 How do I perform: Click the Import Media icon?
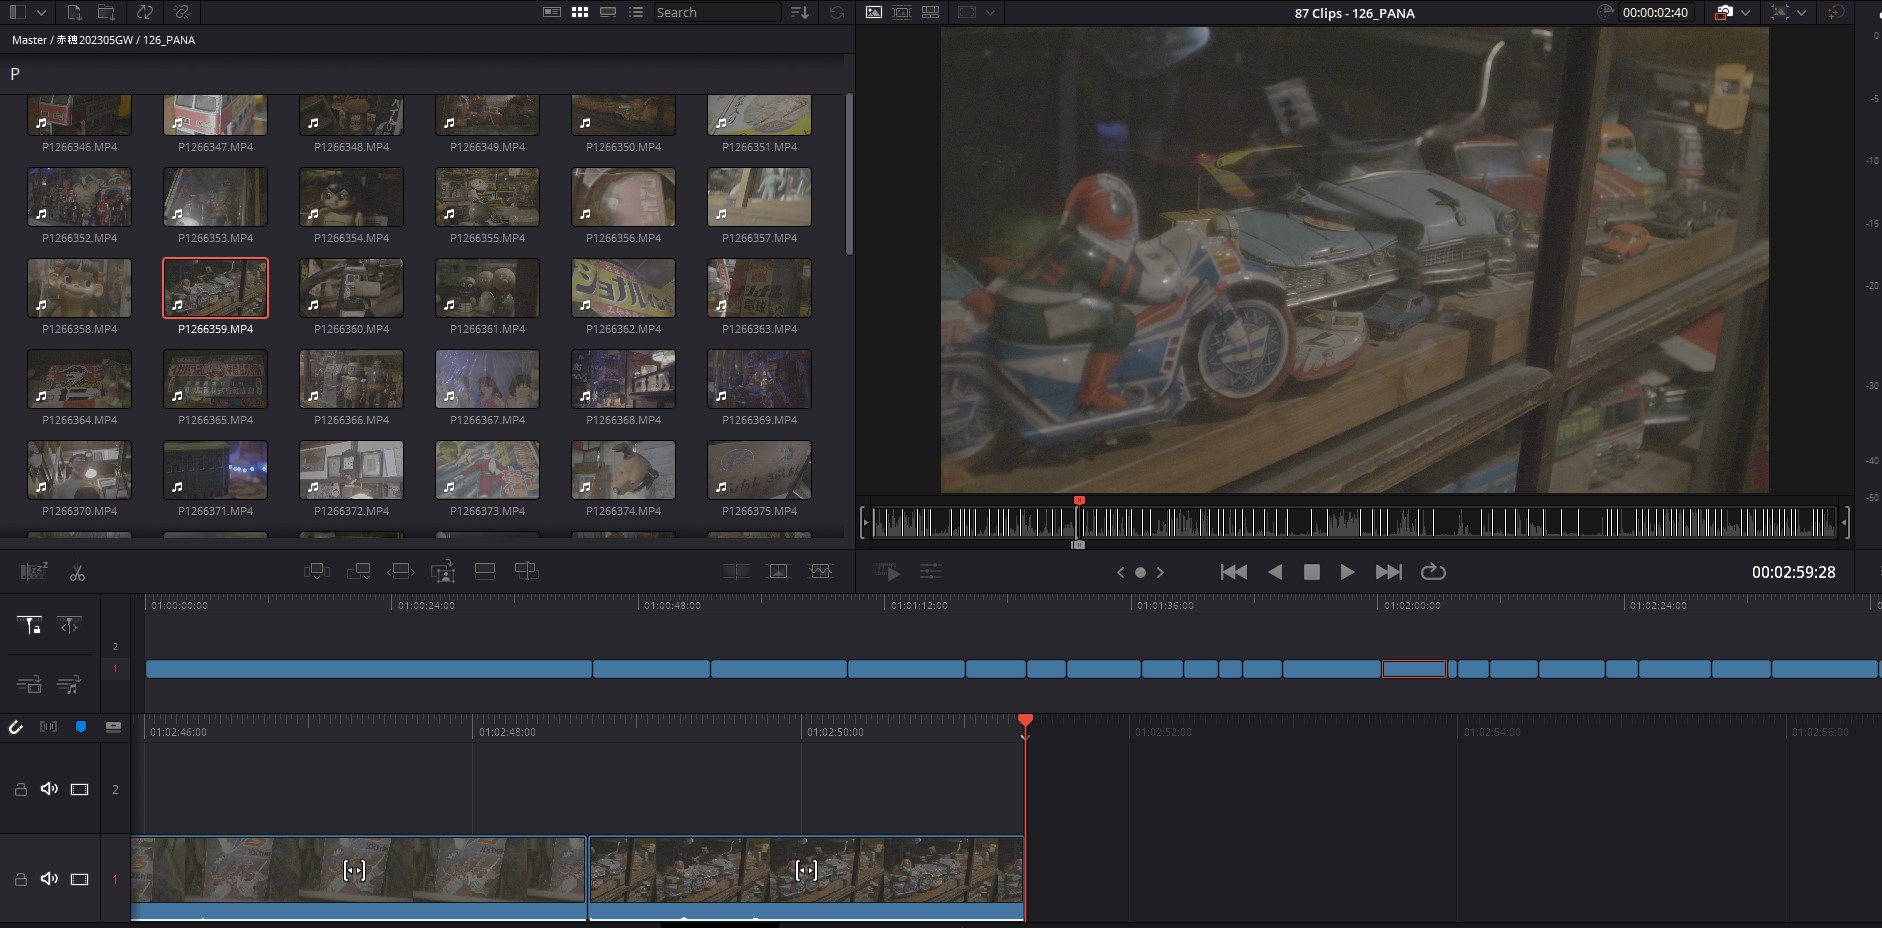(x=74, y=12)
